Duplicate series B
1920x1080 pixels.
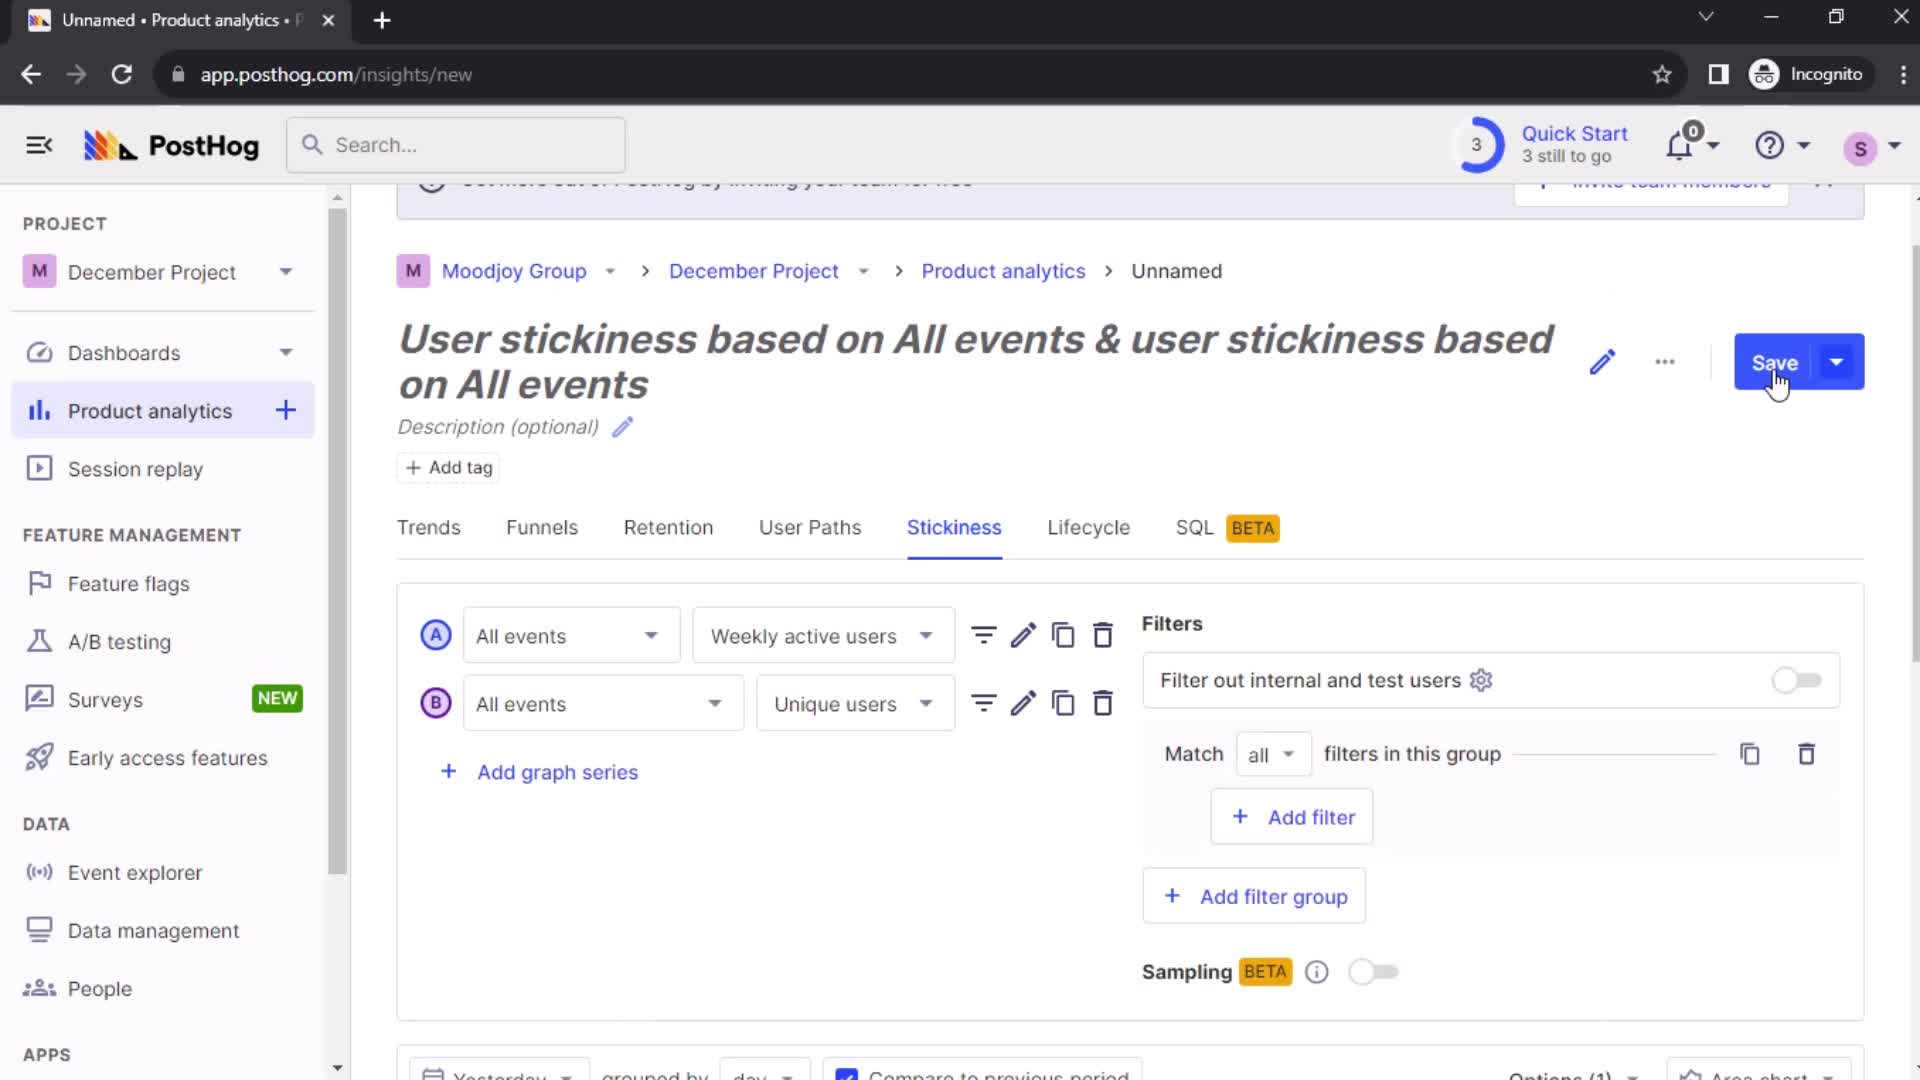click(x=1063, y=704)
